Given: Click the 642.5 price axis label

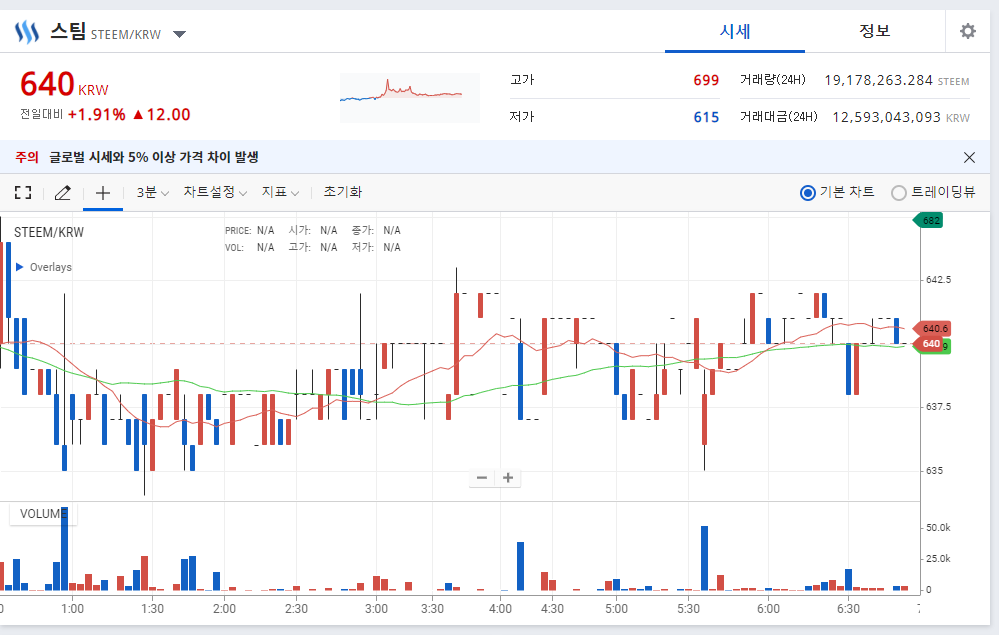Looking at the screenshot, I should 938,280.
